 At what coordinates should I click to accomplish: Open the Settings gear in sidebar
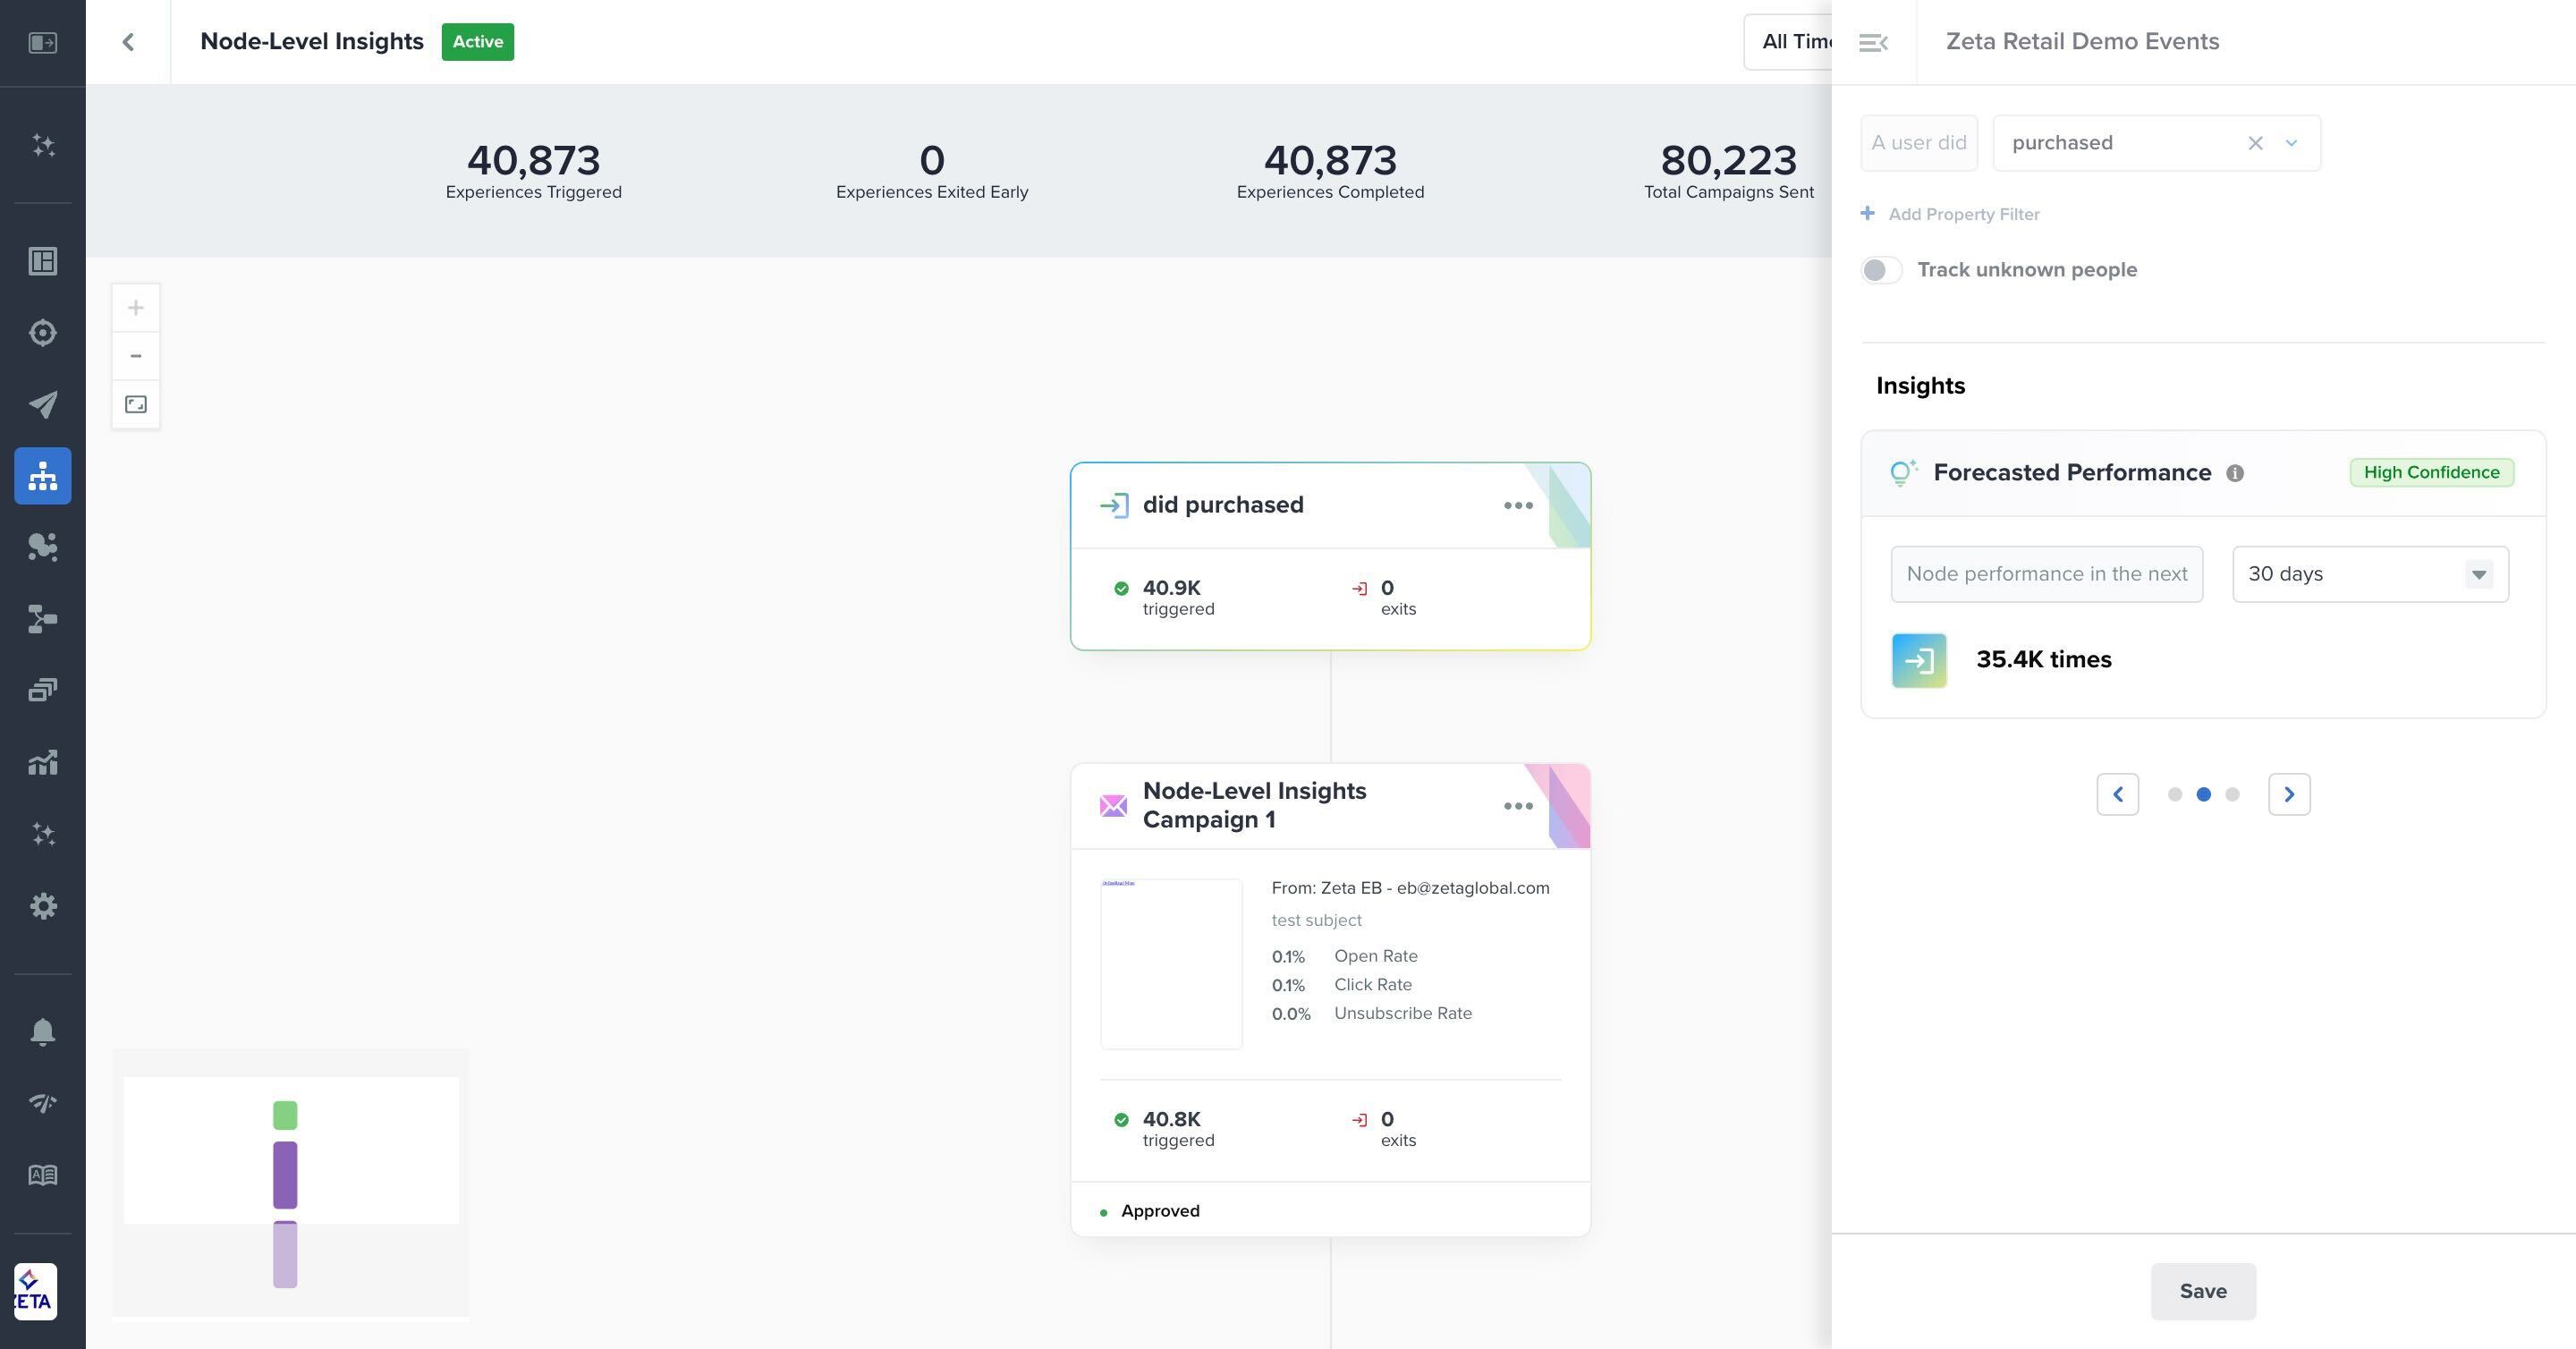point(42,906)
